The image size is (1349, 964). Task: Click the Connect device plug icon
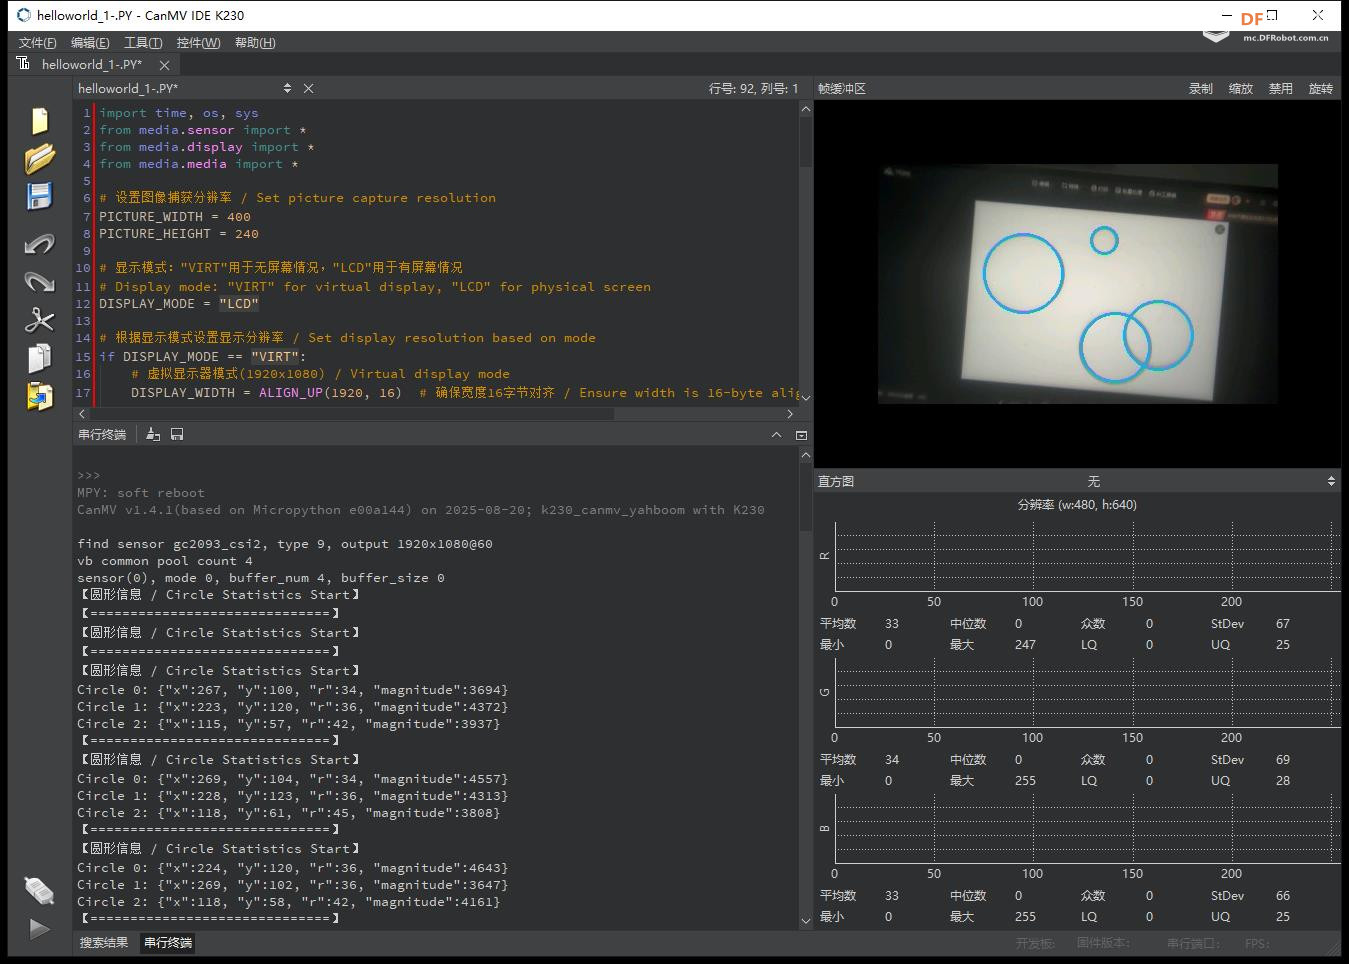pos(39,889)
